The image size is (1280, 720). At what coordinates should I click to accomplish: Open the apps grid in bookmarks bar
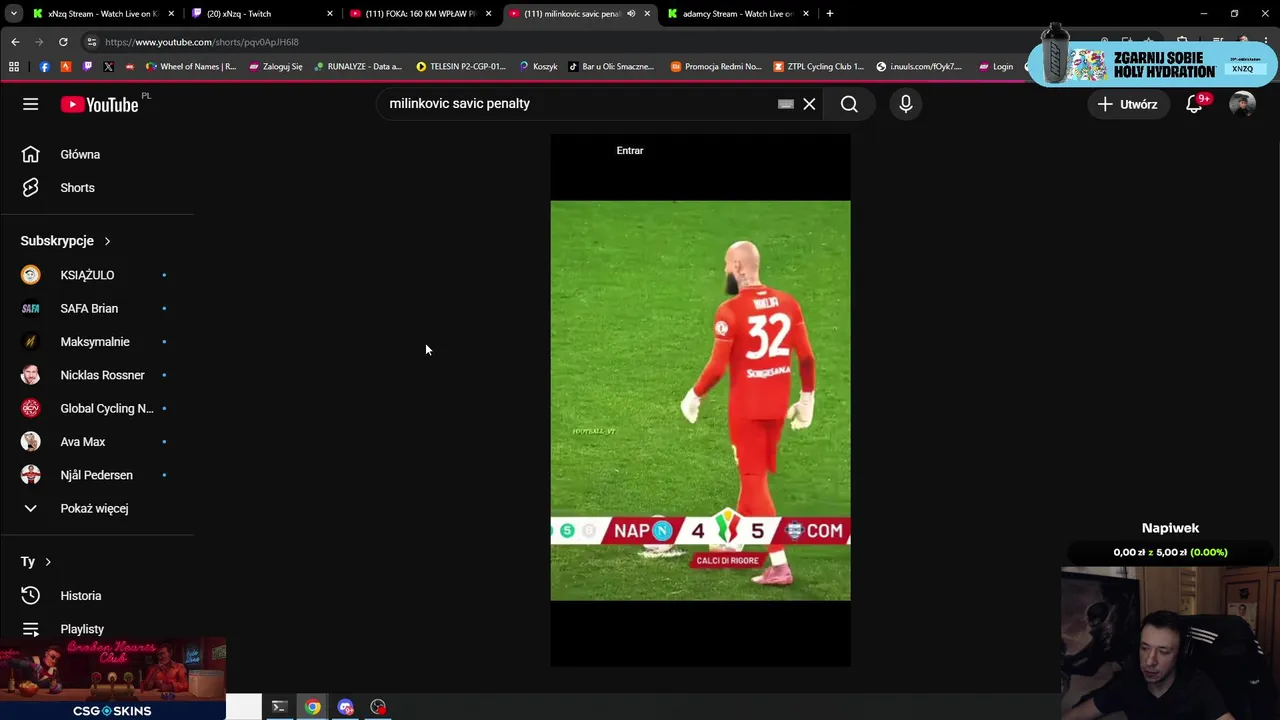tap(14, 67)
